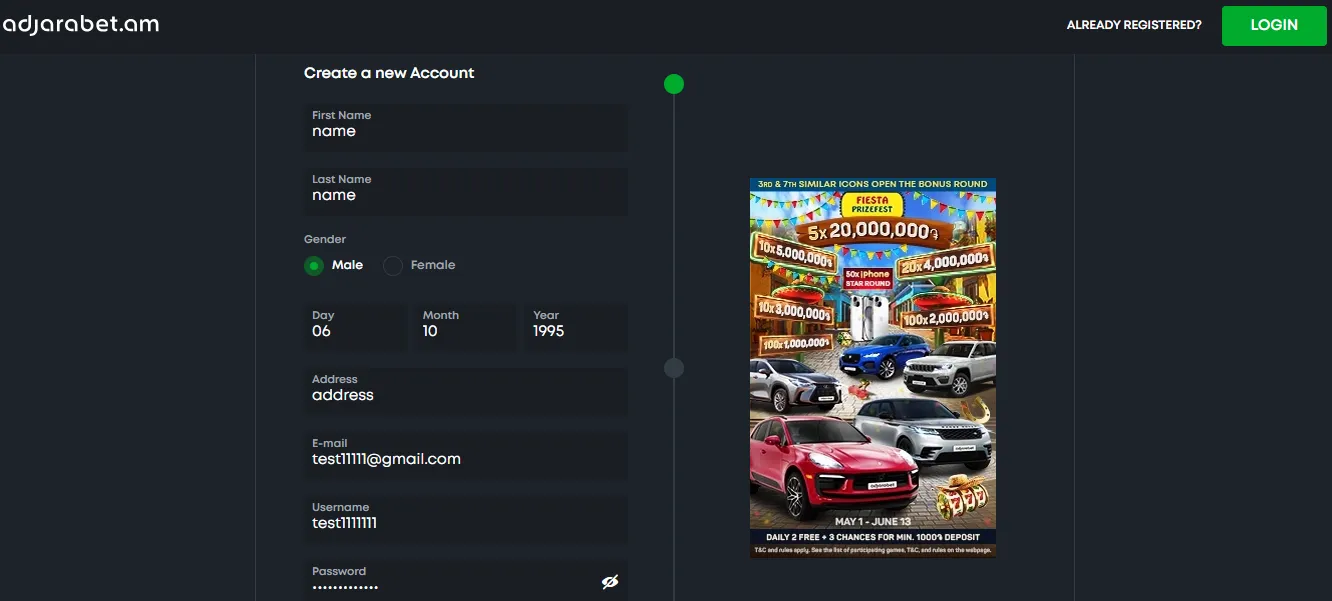Open the Day of birth field
The image size is (1332, 601).
coord(356,327)
